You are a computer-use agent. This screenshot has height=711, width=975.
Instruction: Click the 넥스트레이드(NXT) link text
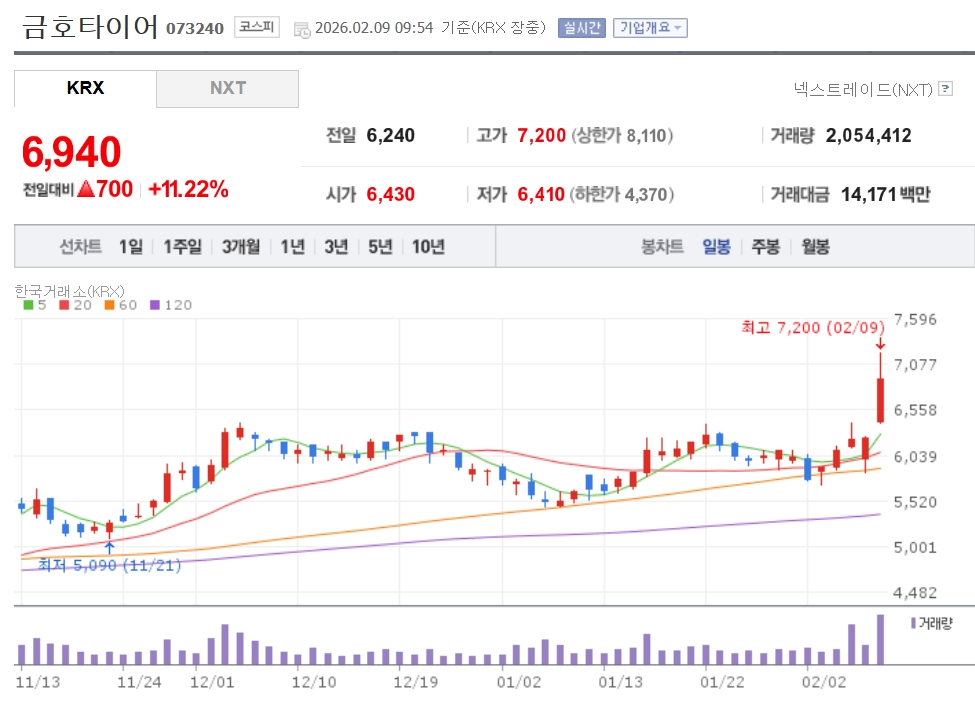pos(862,89)
